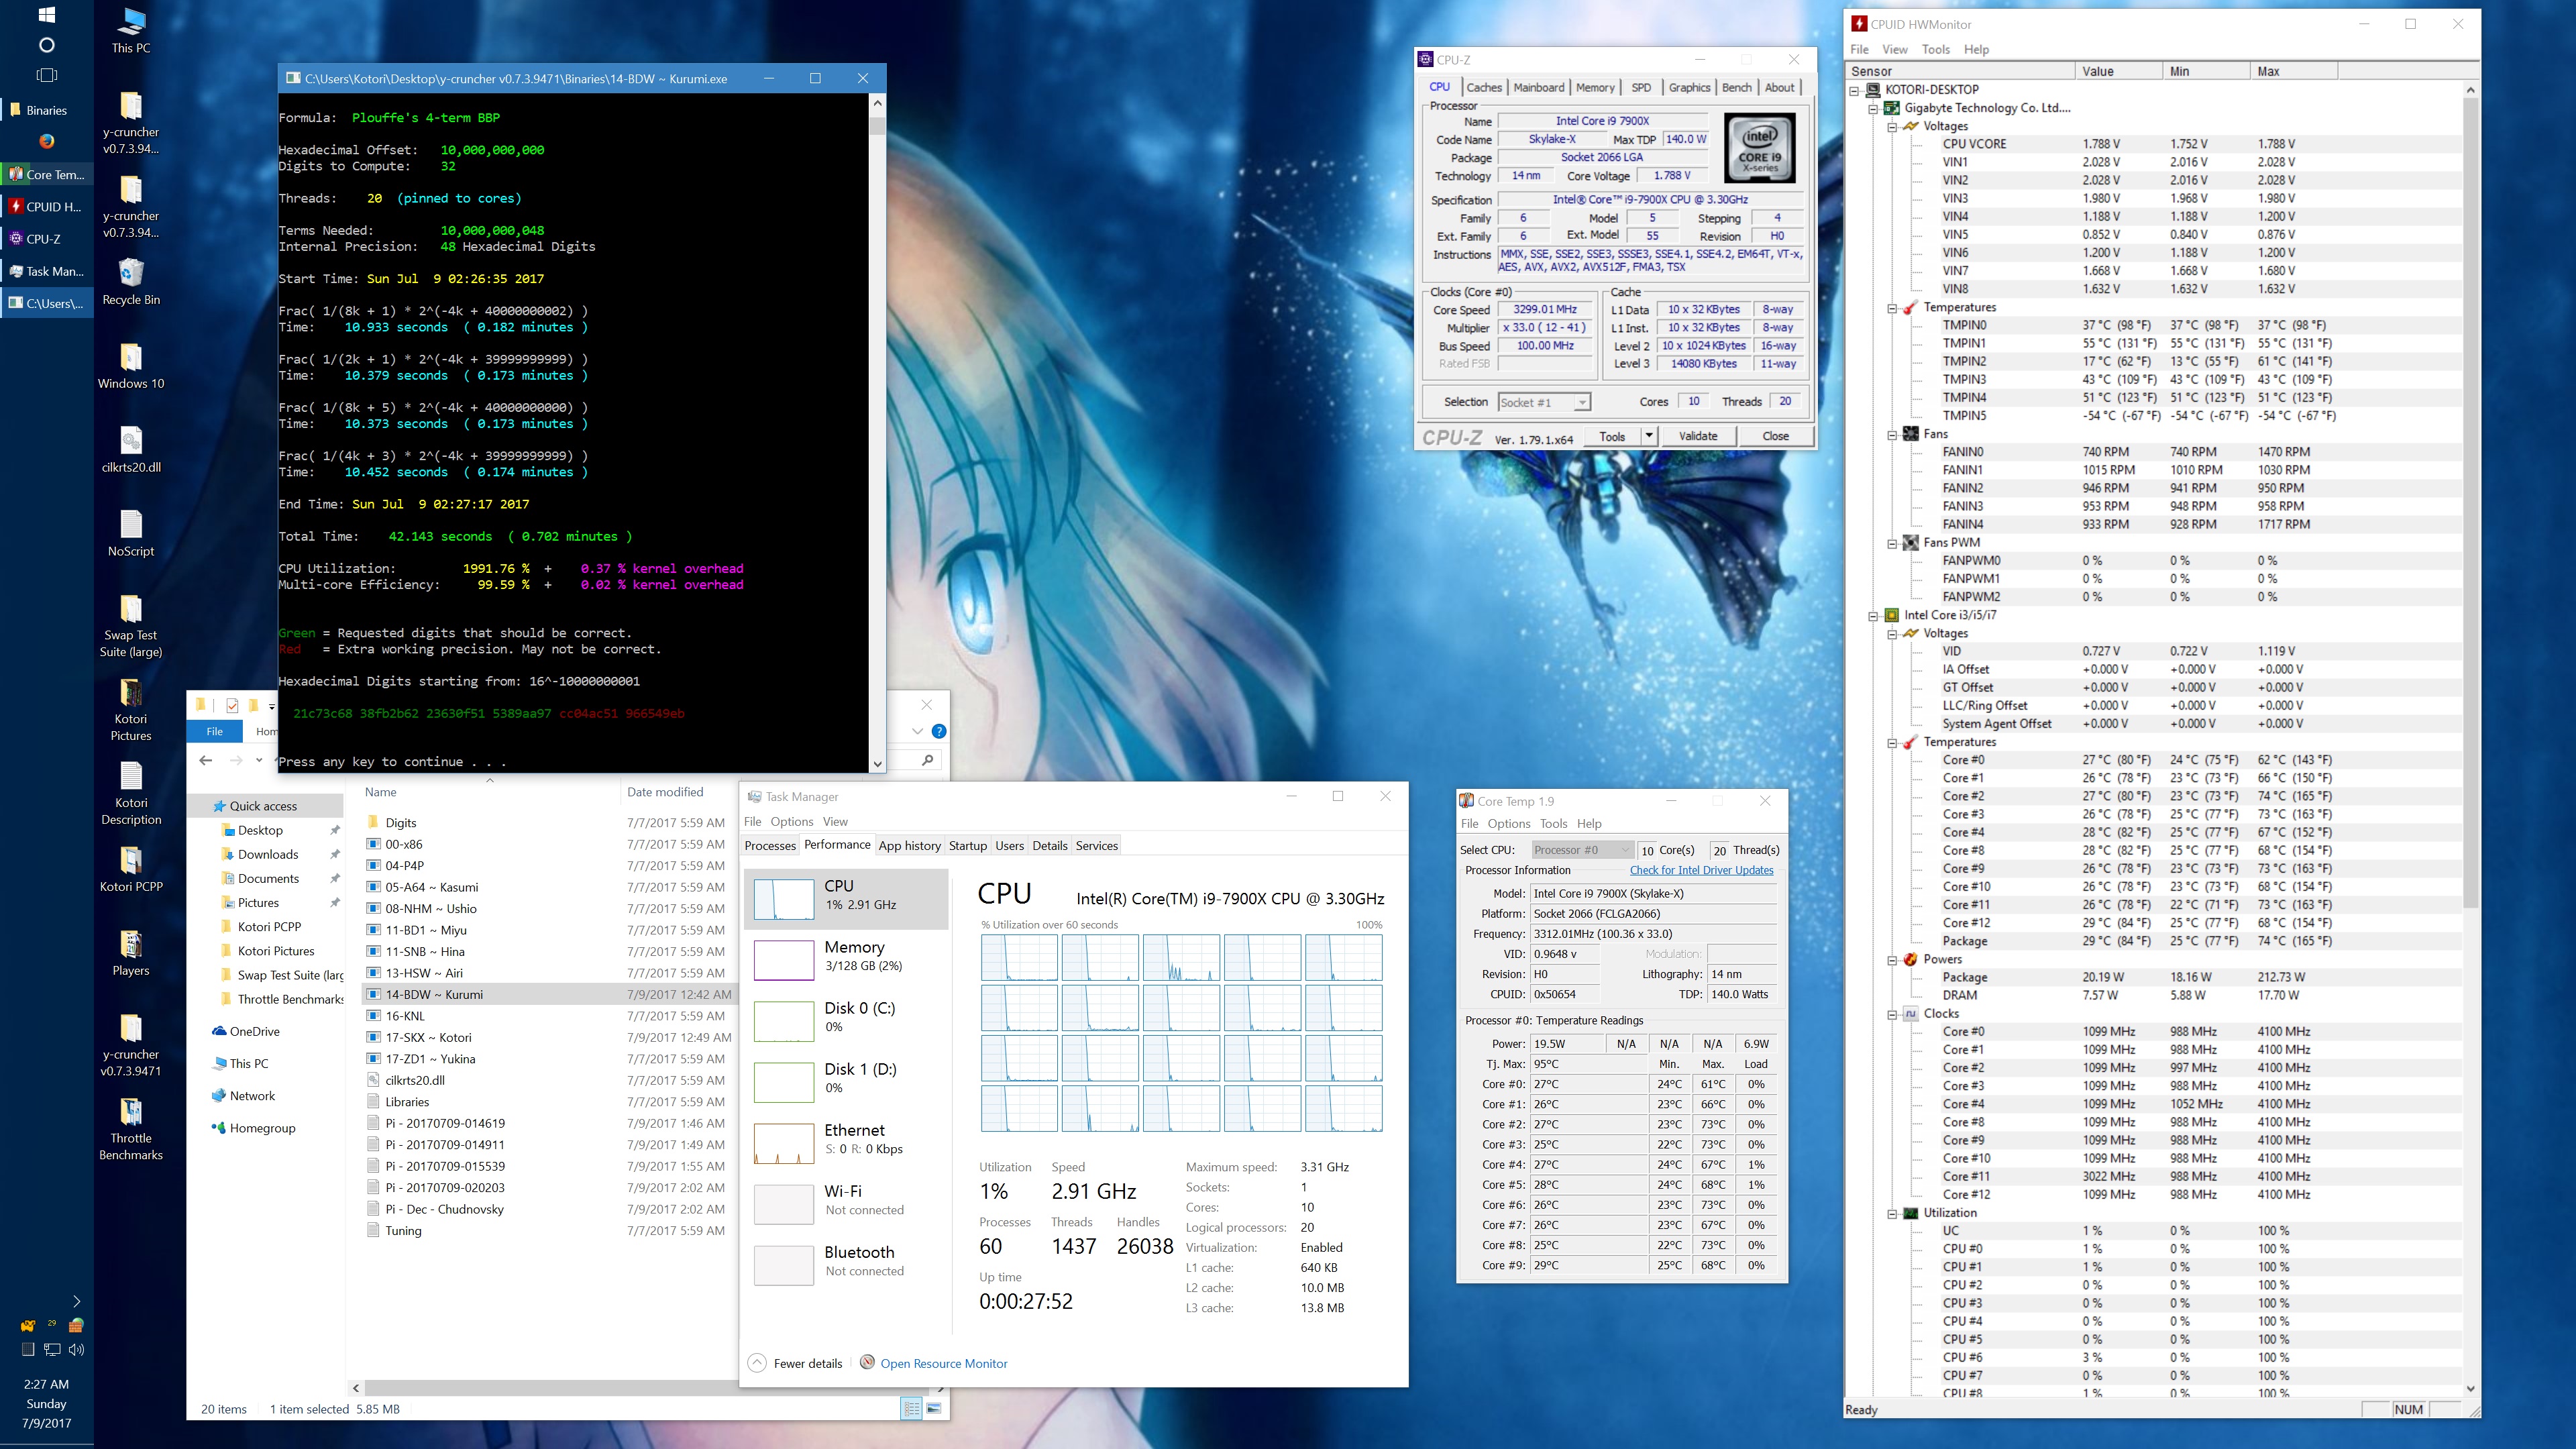Viewport: 2576px width, 1449px height.
Task: Switch to the Mainboard tab in CPU-Z
Action: 1538,87
